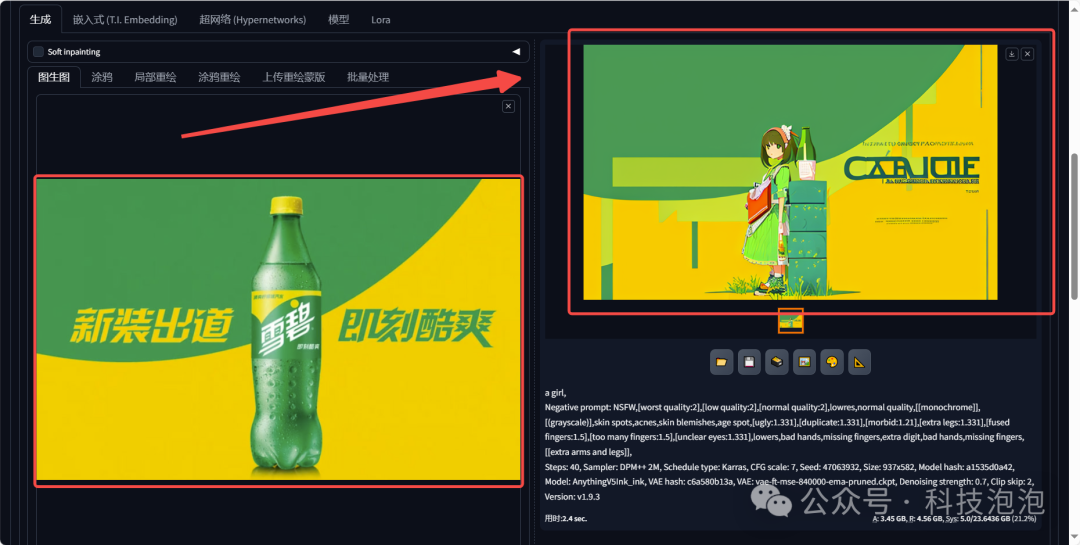Save images as zip archive icon
This screenshot has height=545, width=1080.
pos(776,362)
